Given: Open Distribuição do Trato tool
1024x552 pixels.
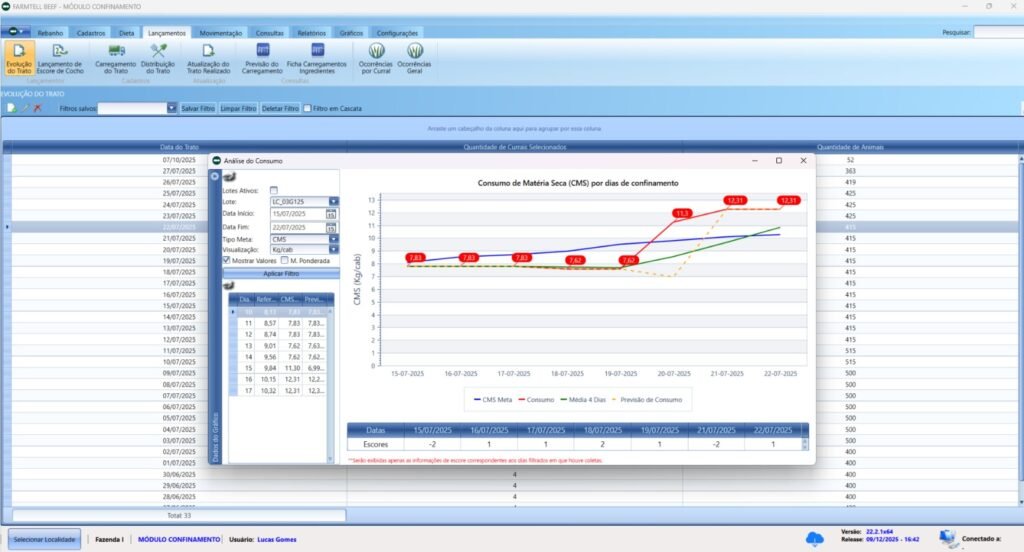Looking at the screenshot, I should 158,50.
